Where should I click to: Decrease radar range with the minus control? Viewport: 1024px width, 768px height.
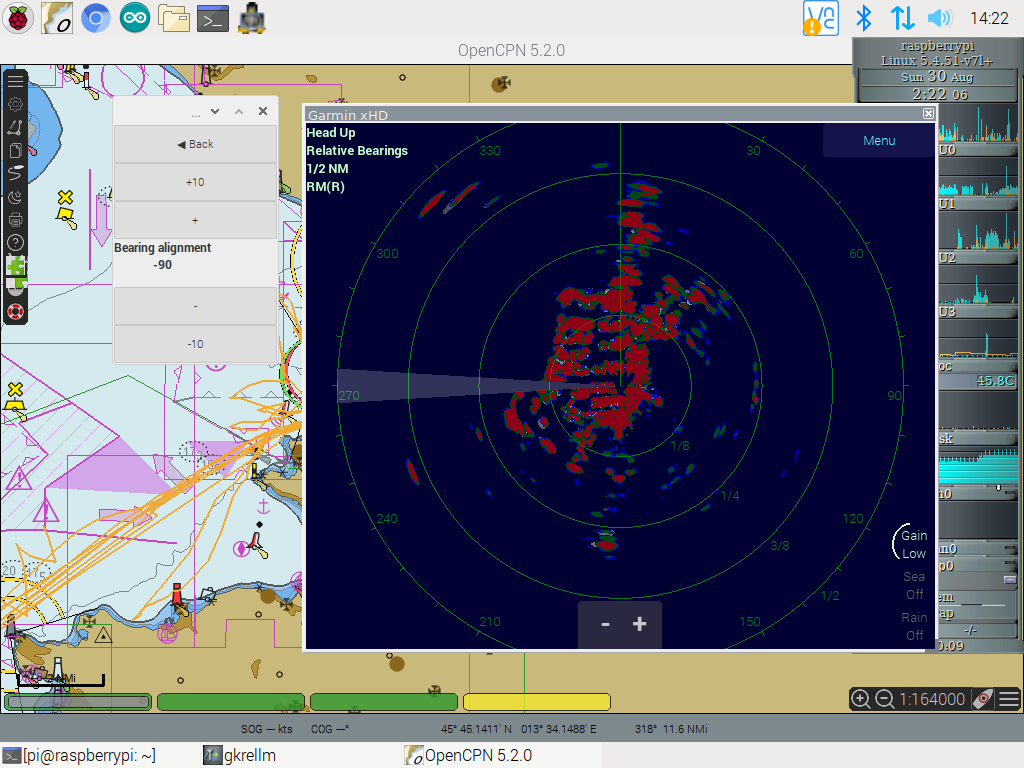click(604, 623)
